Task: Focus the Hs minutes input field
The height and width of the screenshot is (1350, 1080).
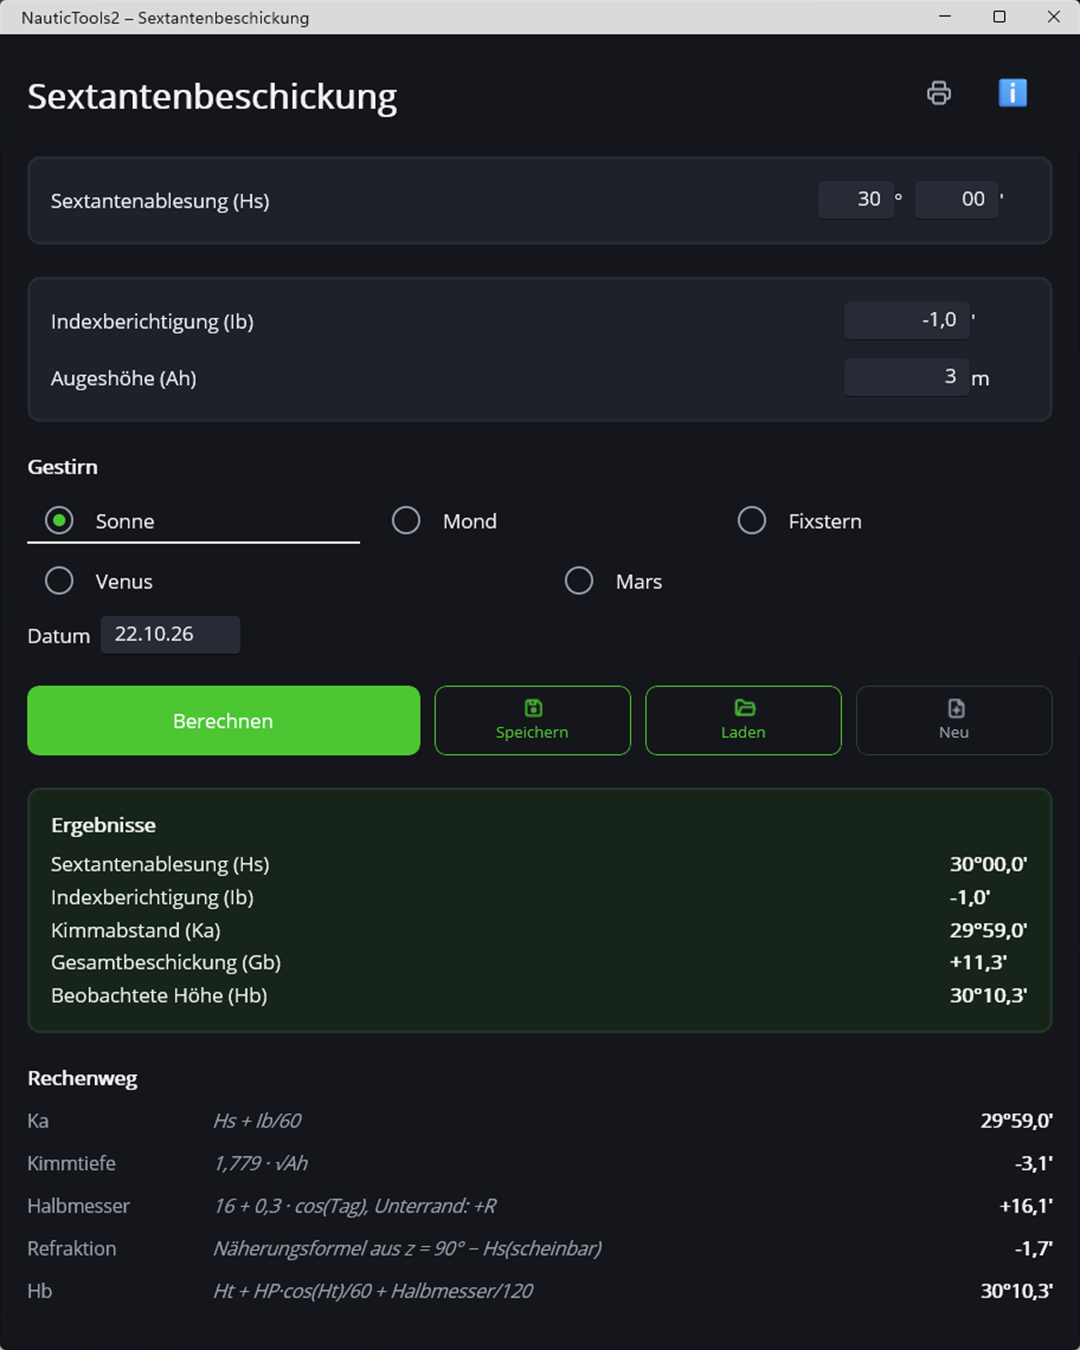Action: [x=956, y=199]
